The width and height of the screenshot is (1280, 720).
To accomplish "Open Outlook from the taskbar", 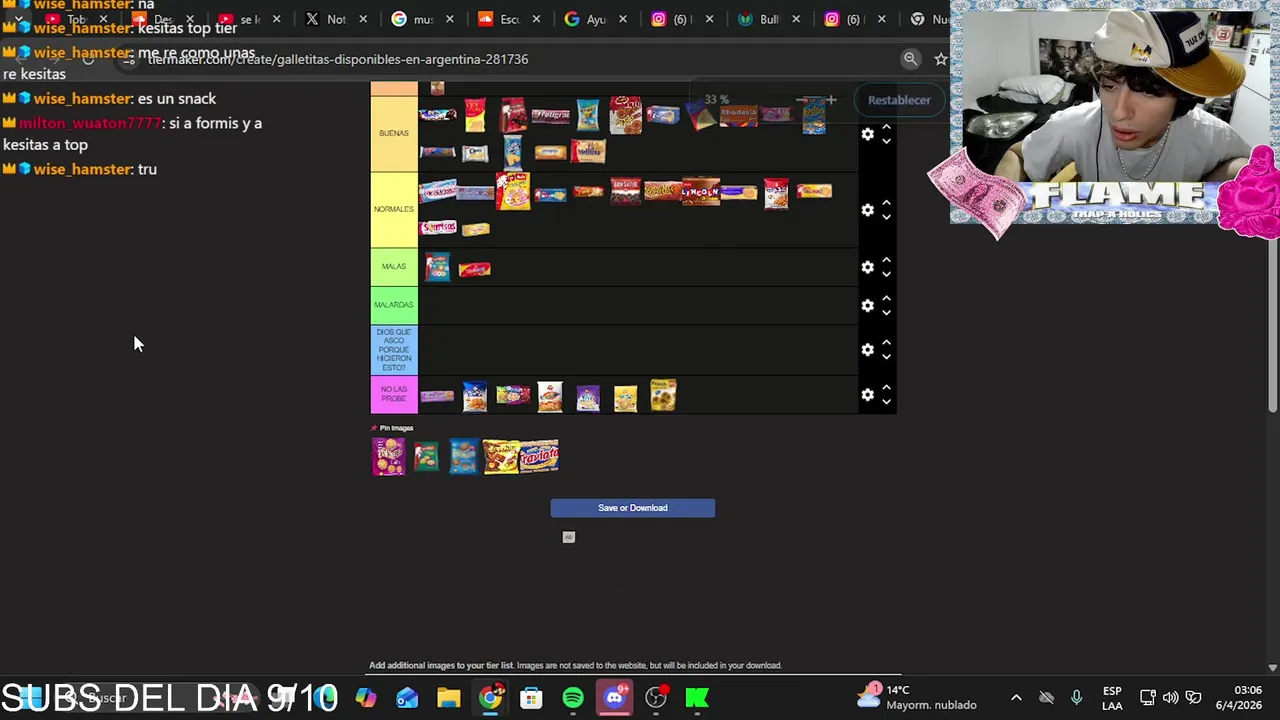I will tap(407, 697).
